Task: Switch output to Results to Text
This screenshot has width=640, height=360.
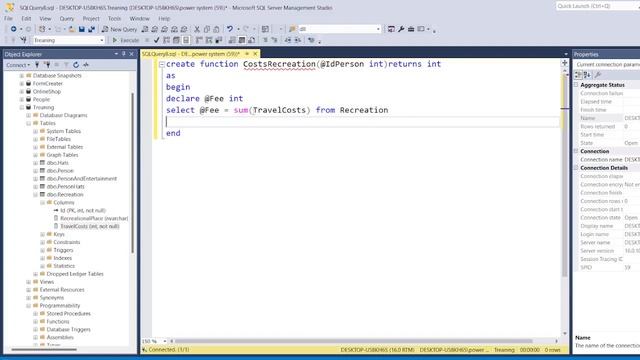Action: [x=232, y=40]
